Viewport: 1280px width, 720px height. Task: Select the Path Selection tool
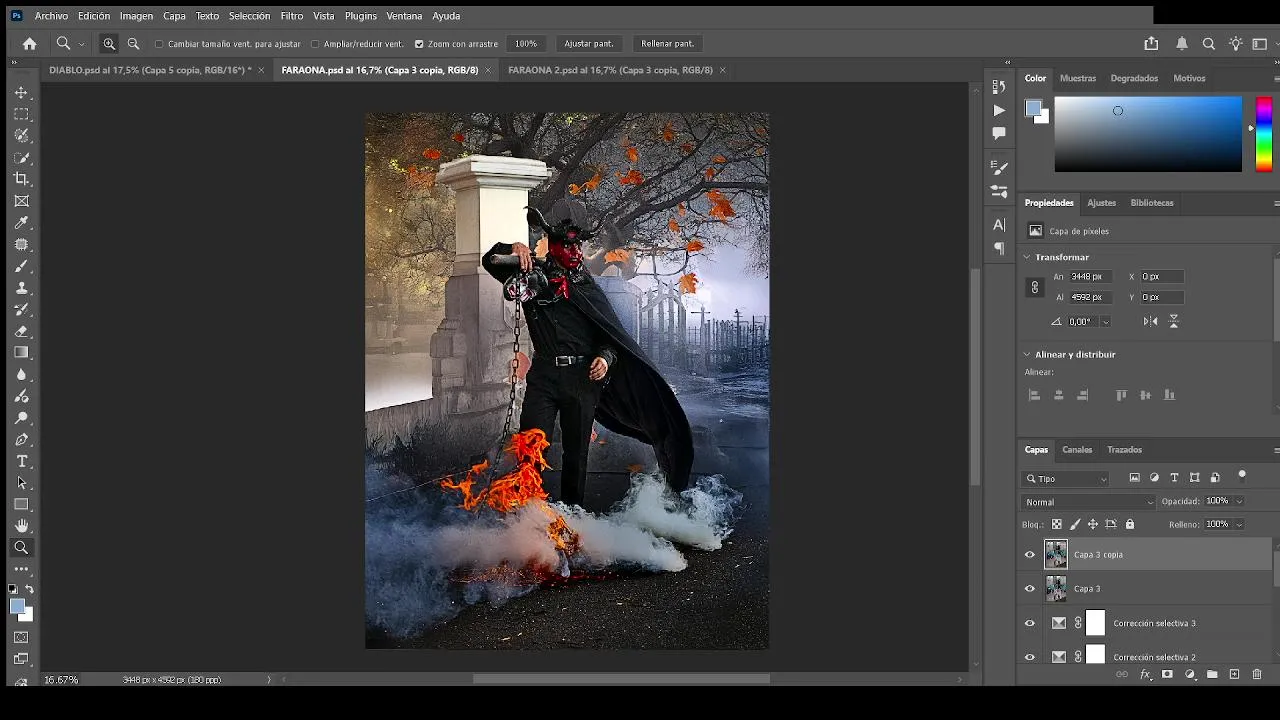pos(21,483)
